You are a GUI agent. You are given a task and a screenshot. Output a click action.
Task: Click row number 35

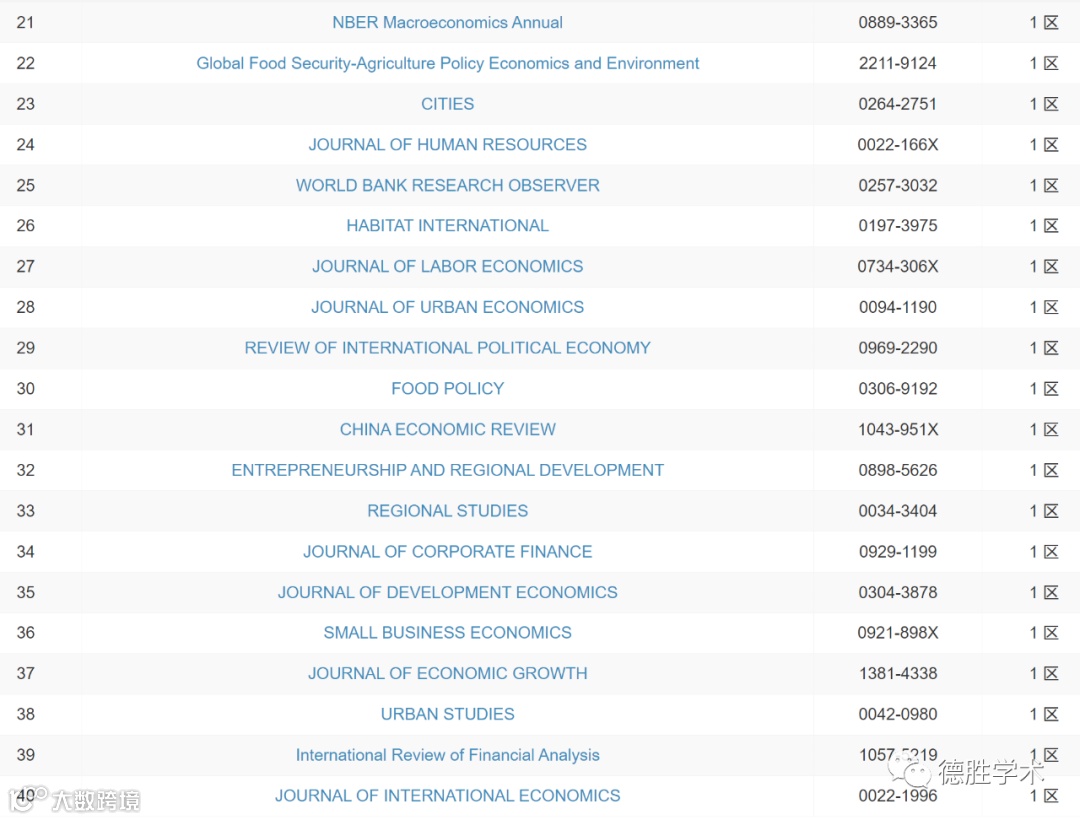coord(25,592)
